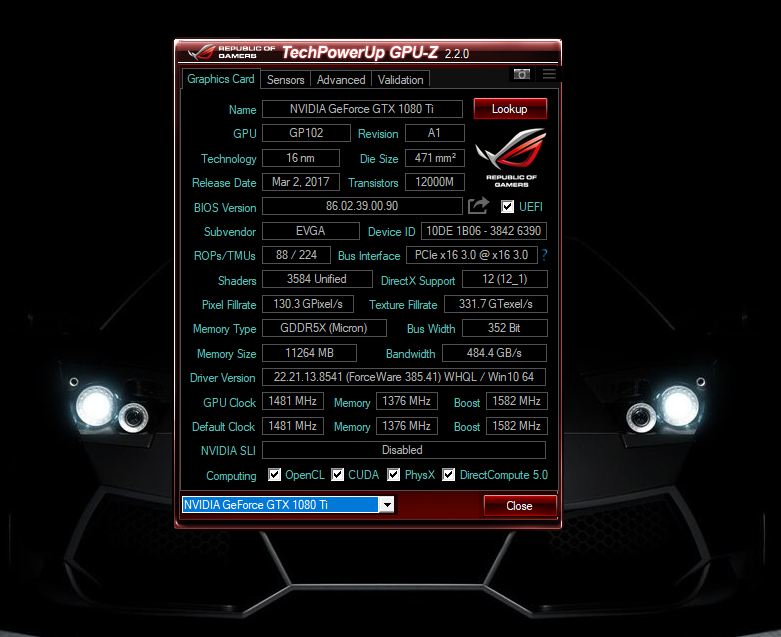Open the Advanced tab
Viewport: 781px width, 637px height.
coord(341,80)
